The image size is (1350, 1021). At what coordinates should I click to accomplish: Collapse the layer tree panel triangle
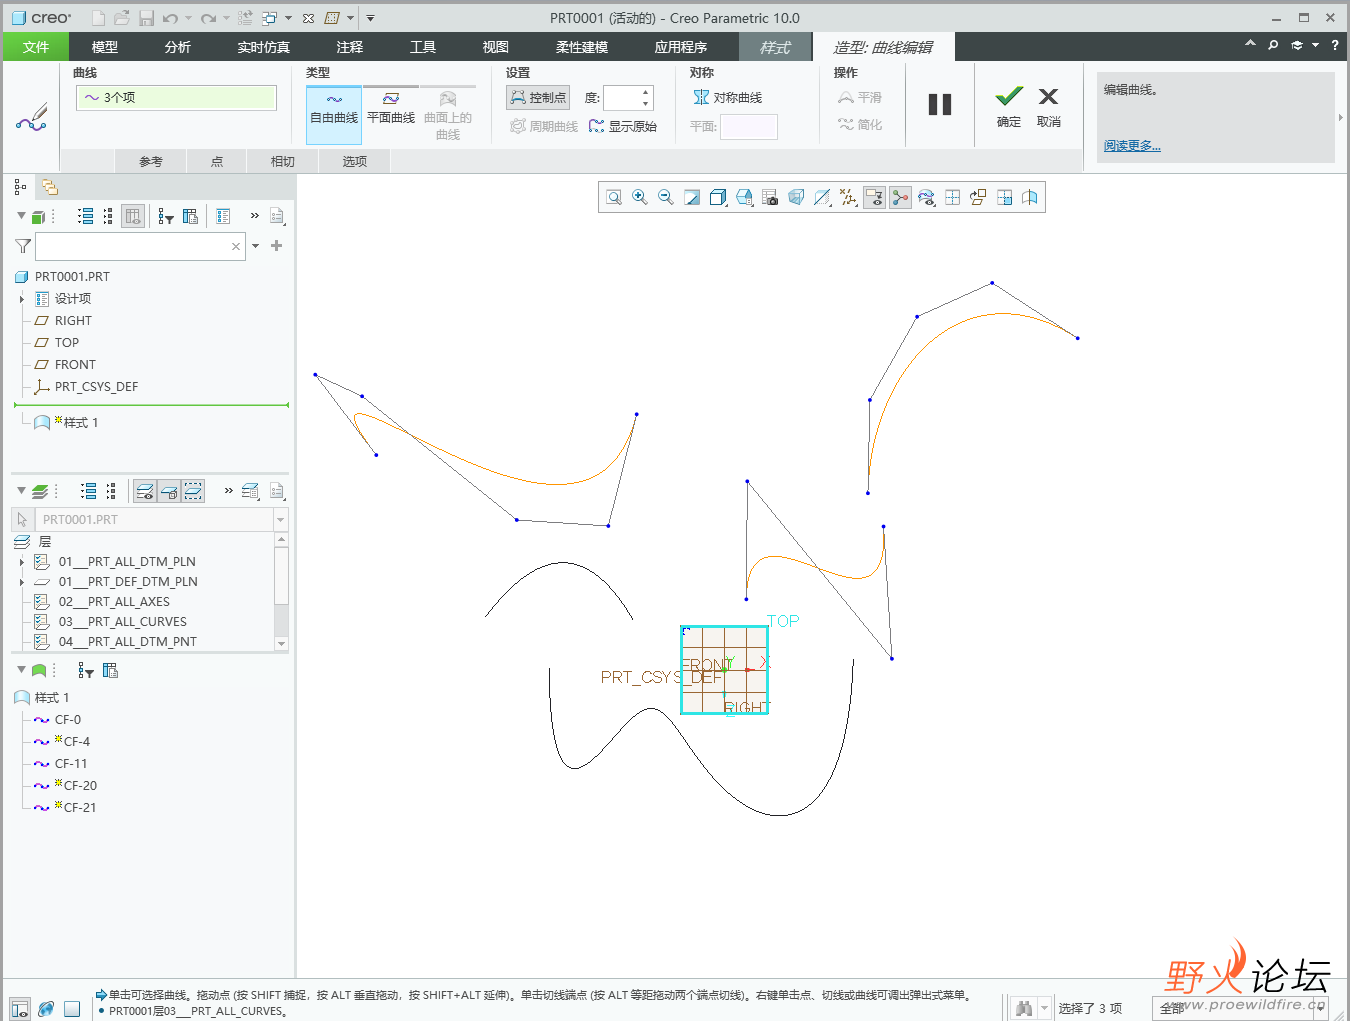coord(21,490)
